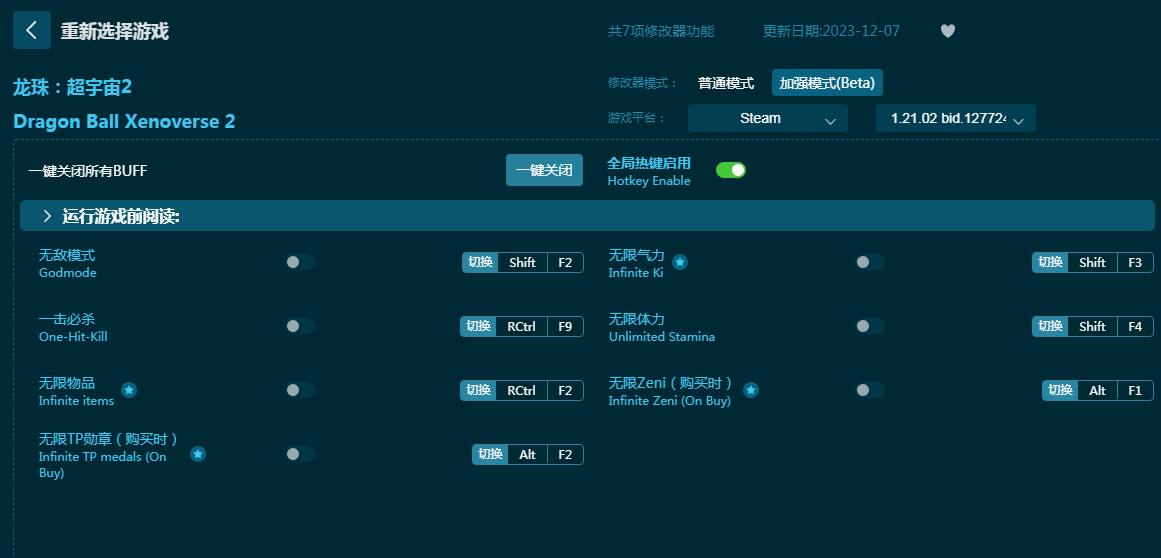Viewport: 1161px width, 558px height.
Task: Open the Steam platform dropdown
Action: (x=768, y=118)
